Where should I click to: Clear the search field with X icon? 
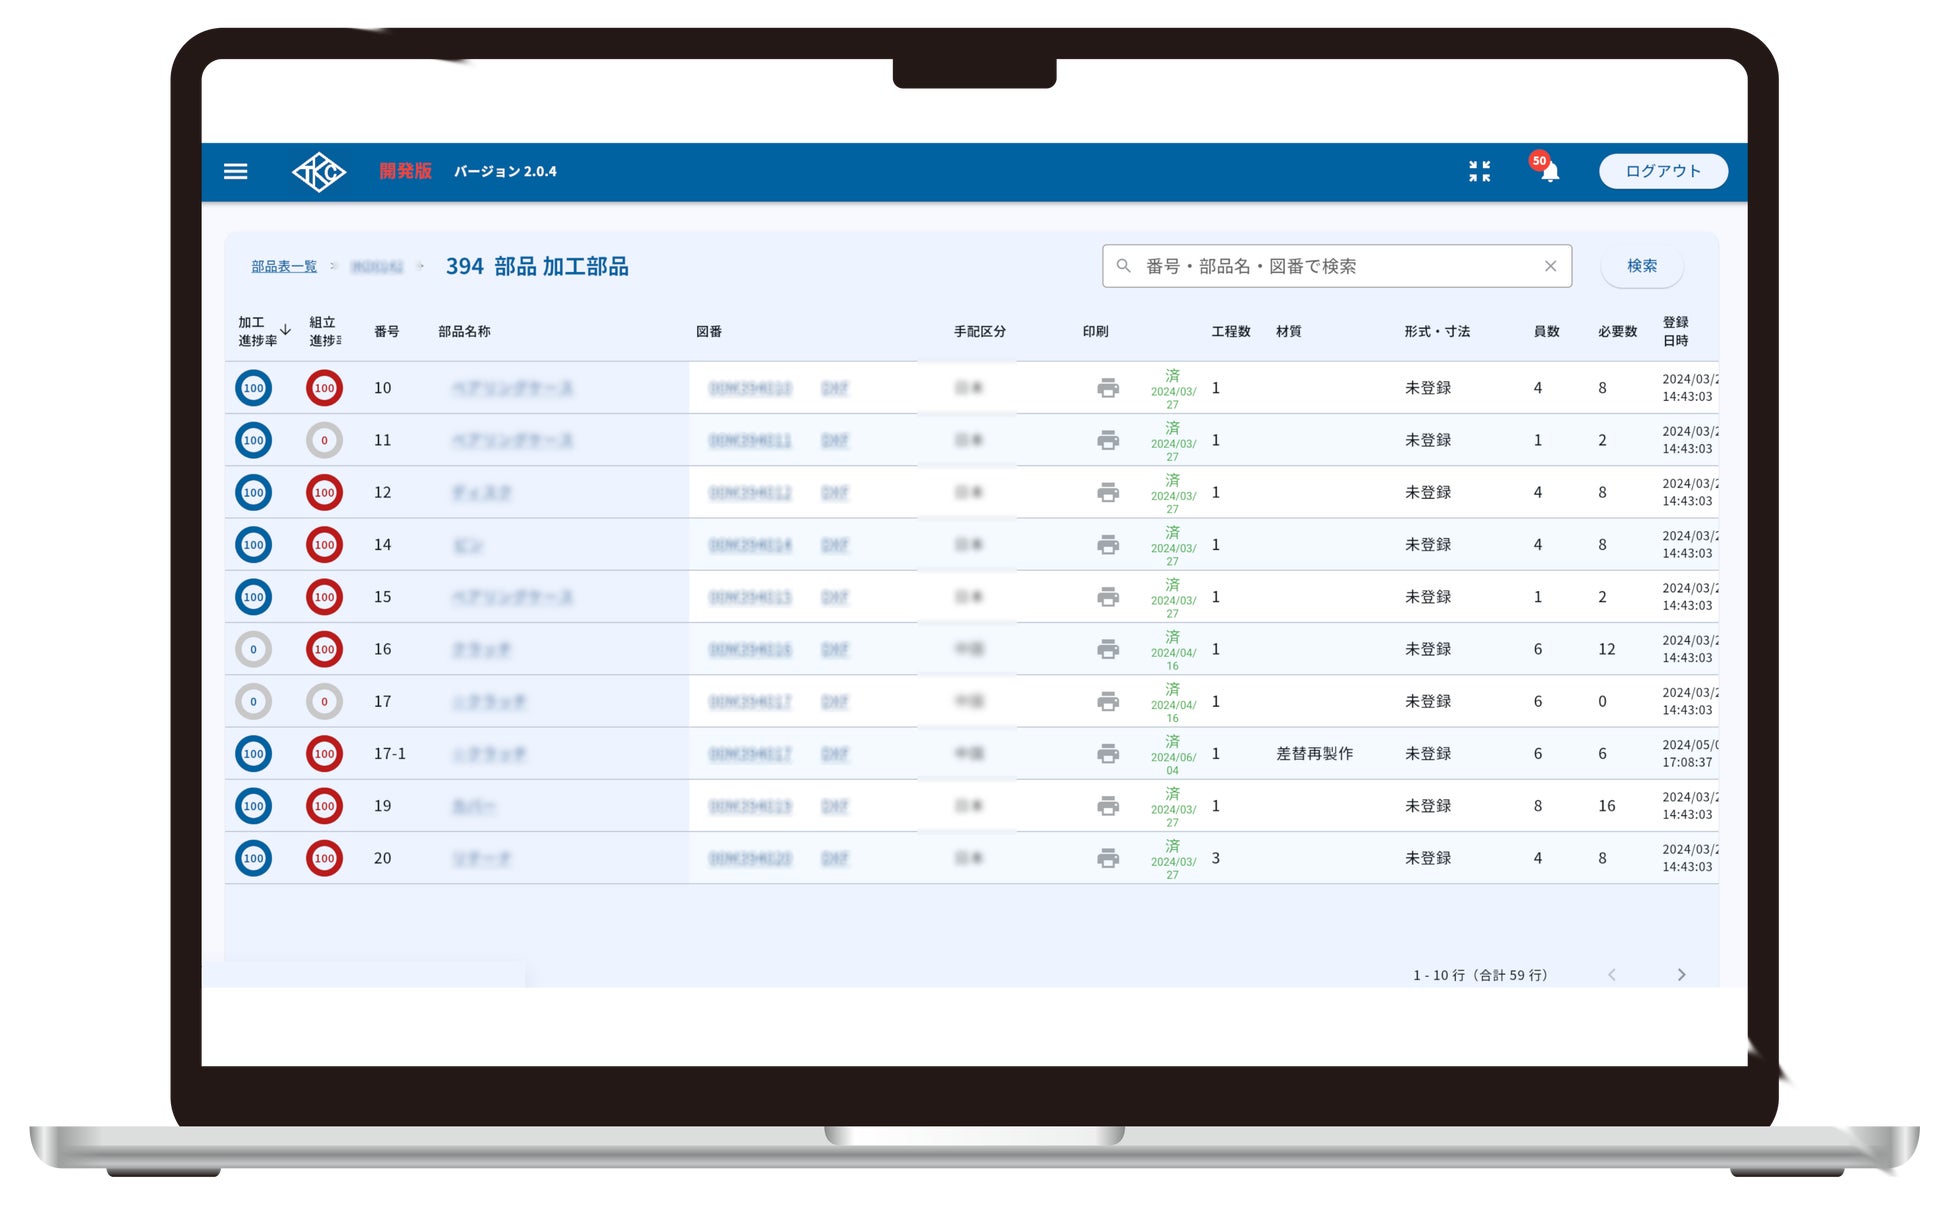click(1550, 266)
